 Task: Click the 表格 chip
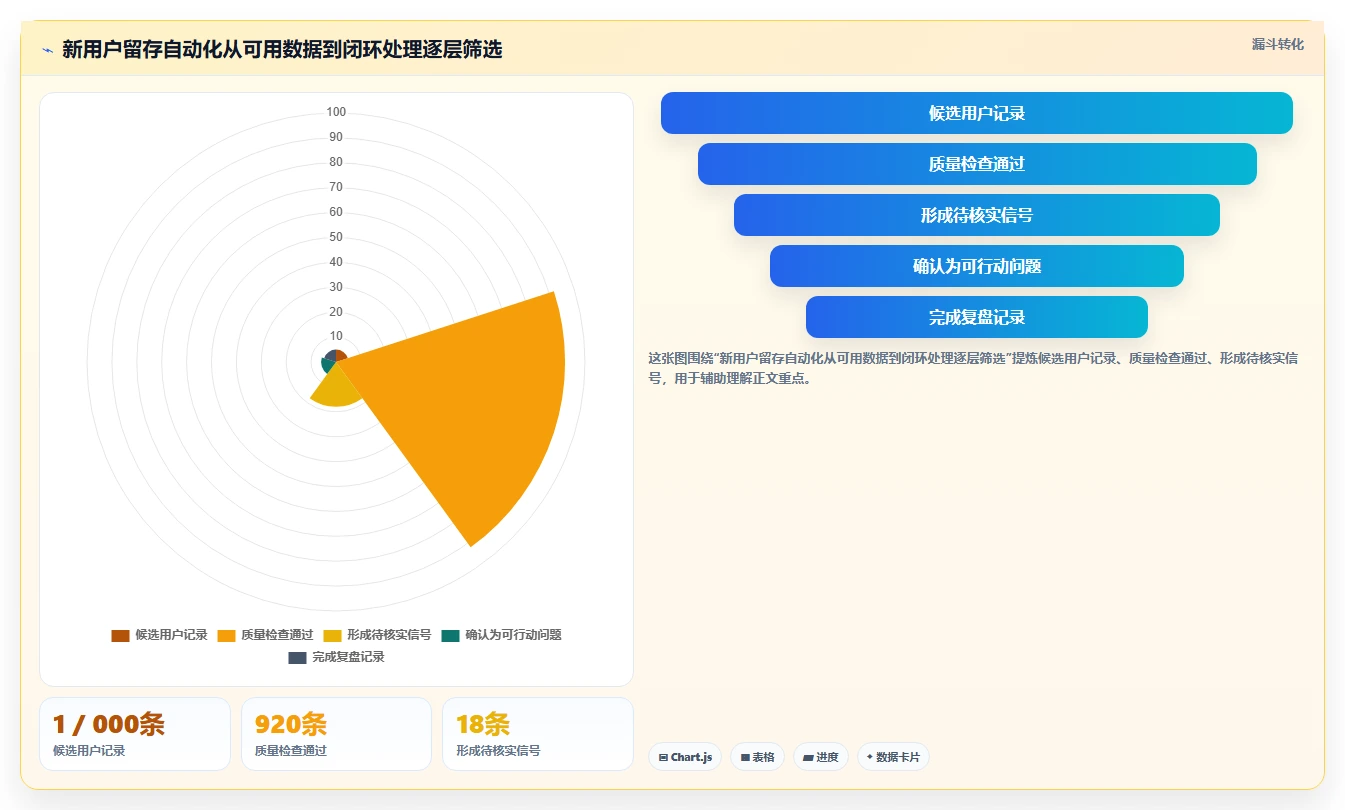pos(757,757)
